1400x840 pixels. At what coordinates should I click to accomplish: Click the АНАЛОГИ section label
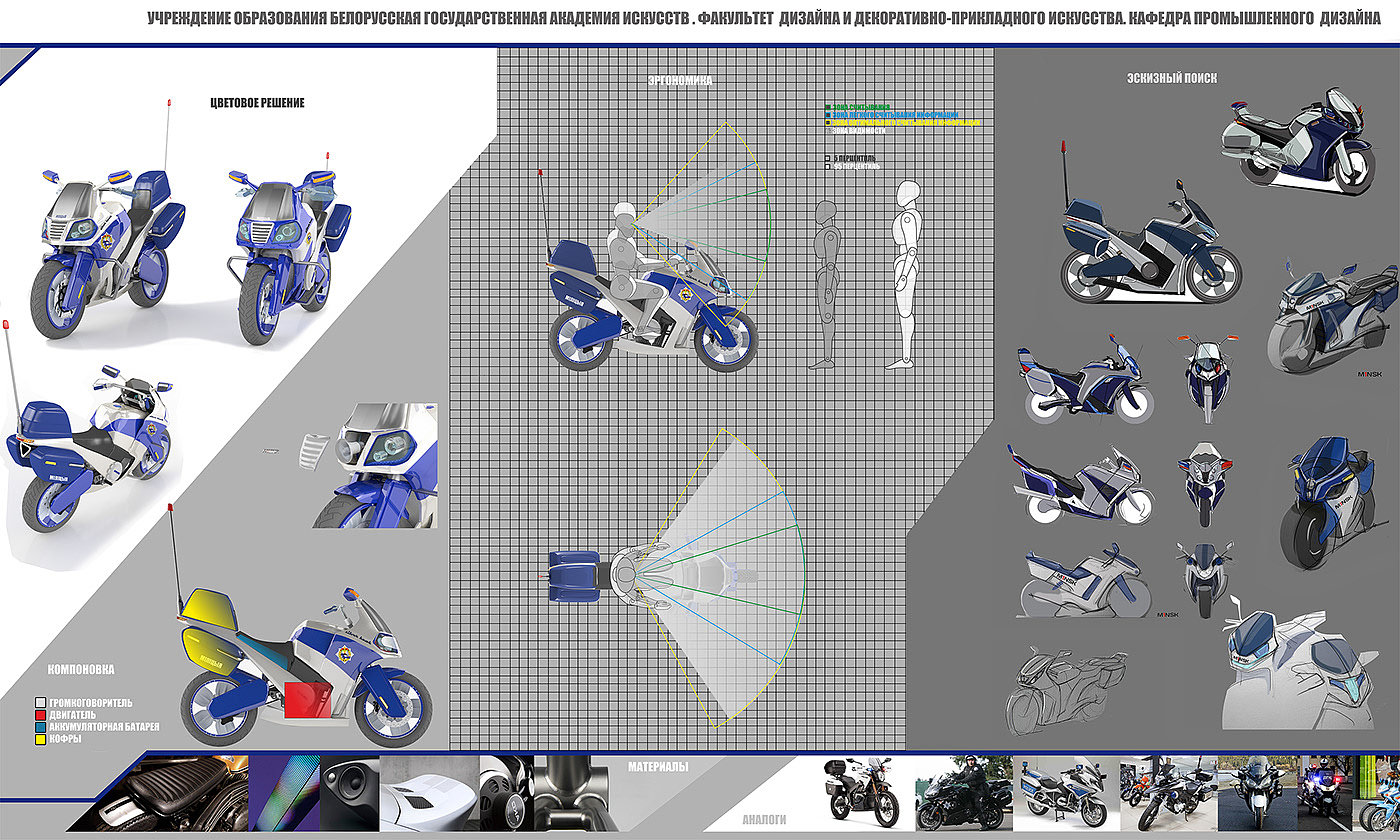[764, 819]
